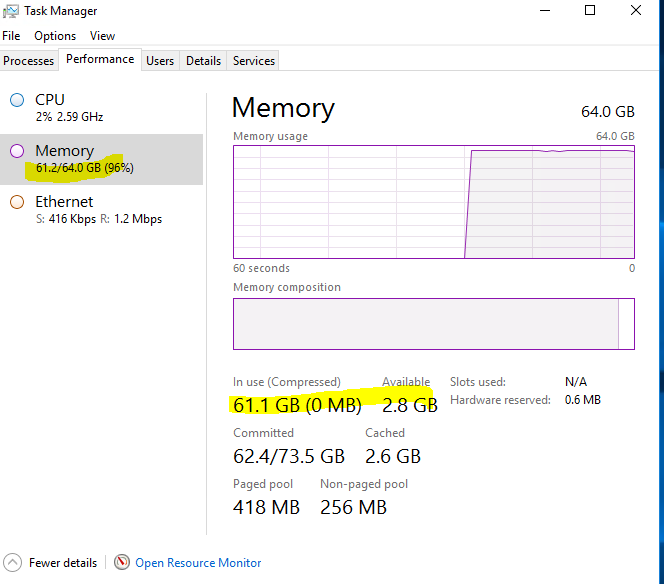
Task: Open the Options menu
Action: (55, 36)
